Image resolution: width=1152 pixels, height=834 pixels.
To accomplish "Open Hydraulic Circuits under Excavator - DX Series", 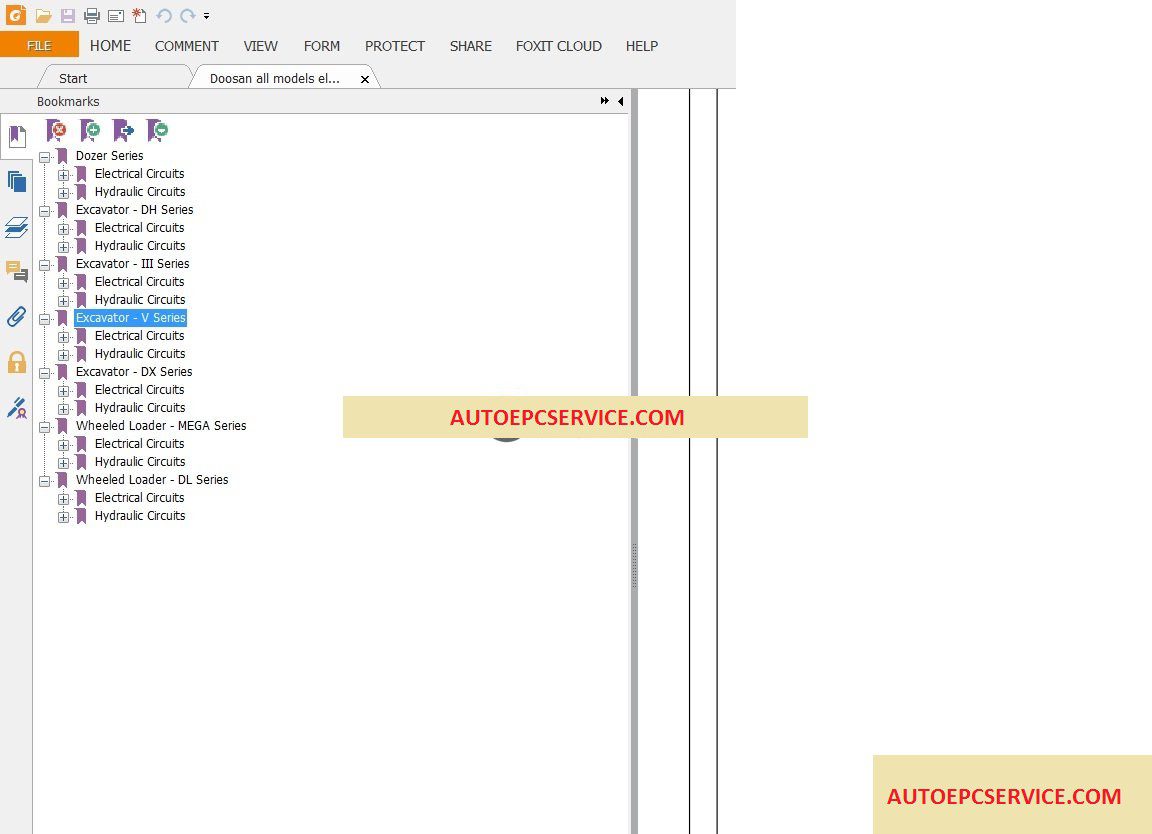I will [140, 408].
